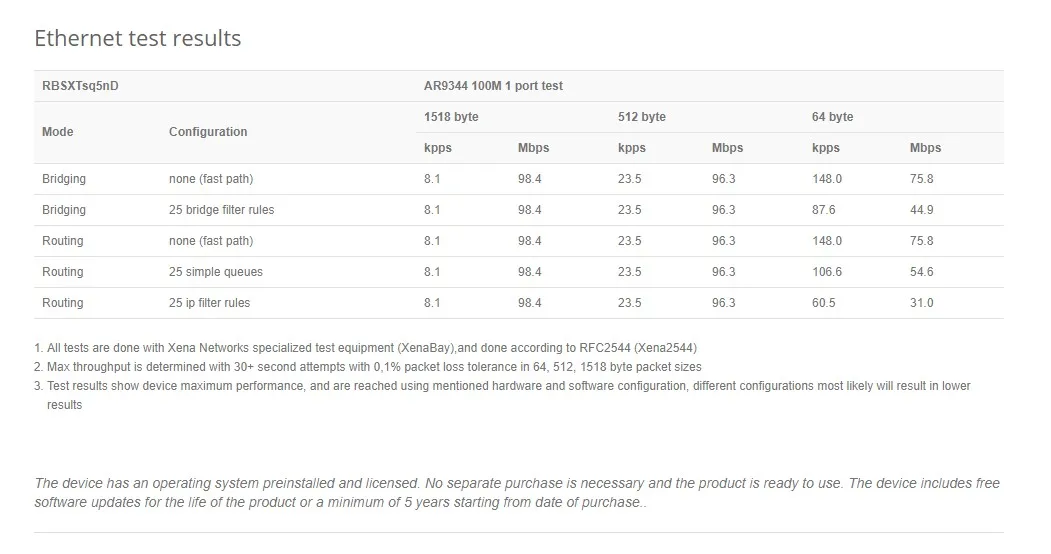Click the 44.9 Mbps value

tap(921, 210)
